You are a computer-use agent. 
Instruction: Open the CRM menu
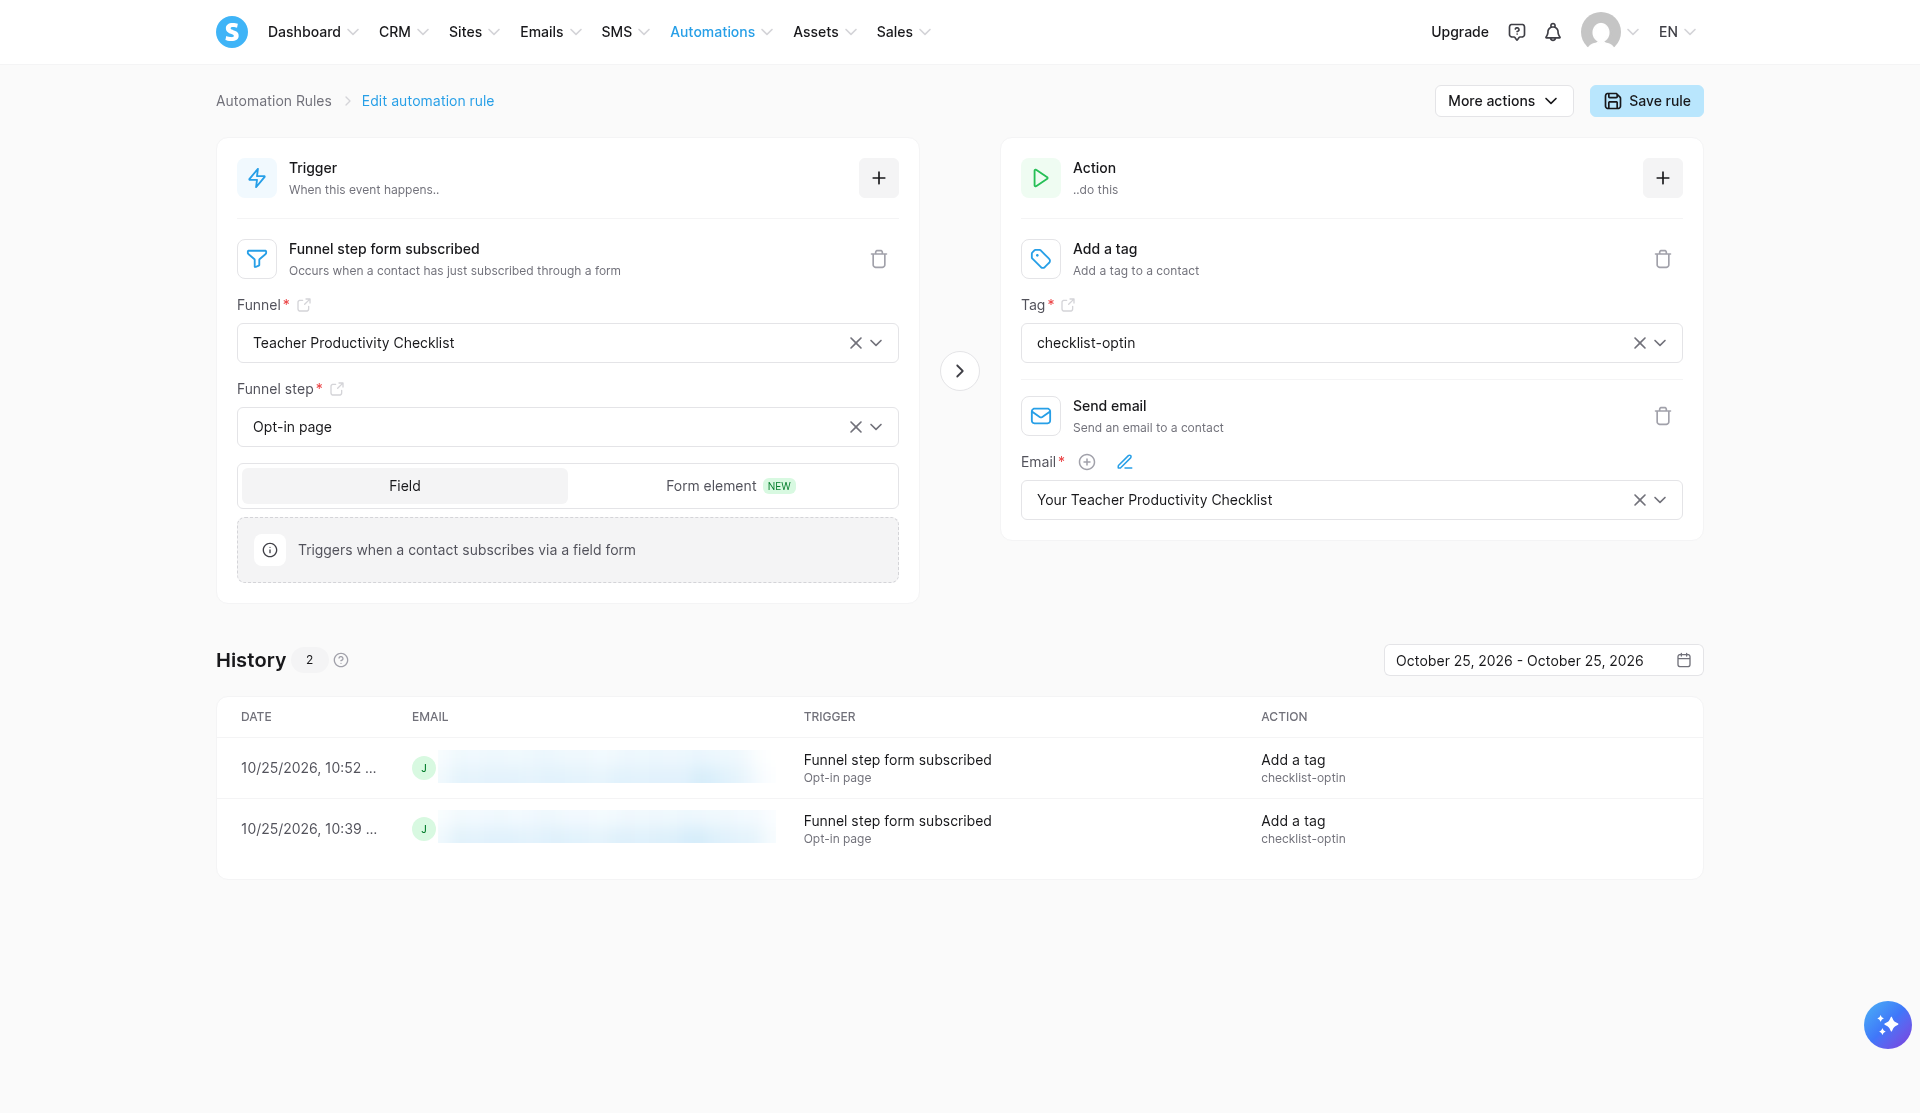(x=403, y=32)
